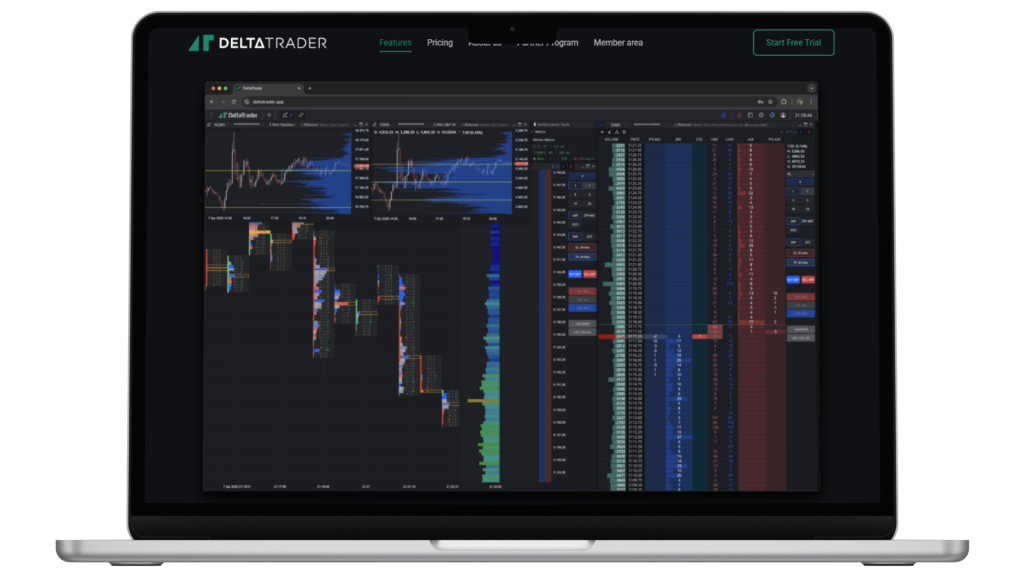Click the red alert icon in the app toolbar
The height and width of the screenshot is (576, 1024).
coord(739,115)
